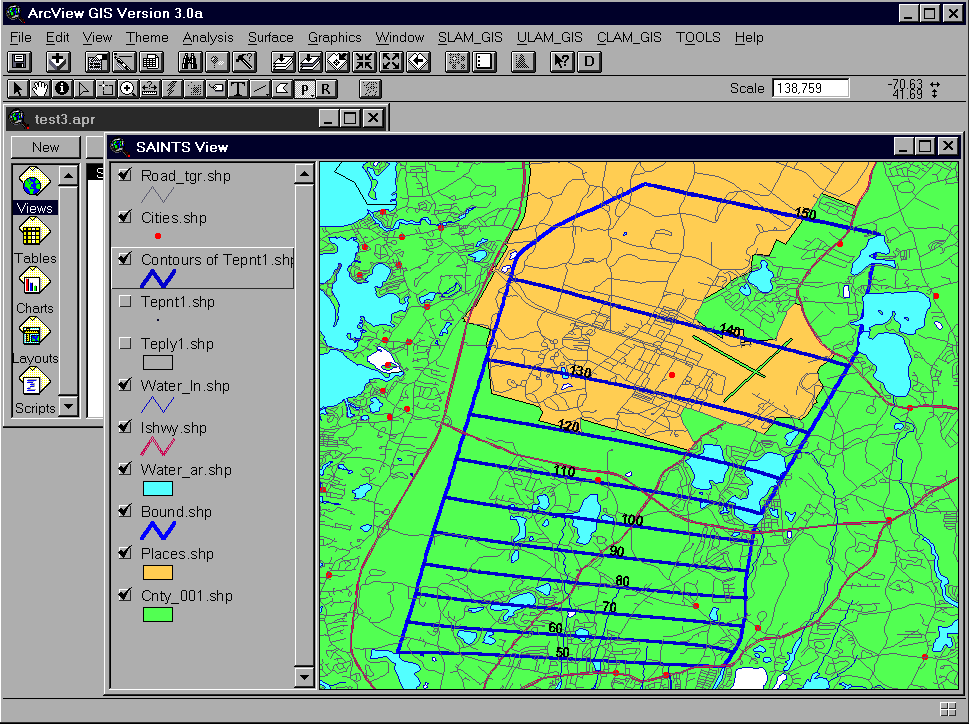
Task: Open the Surface menu
Action: (x=271, y=38)
